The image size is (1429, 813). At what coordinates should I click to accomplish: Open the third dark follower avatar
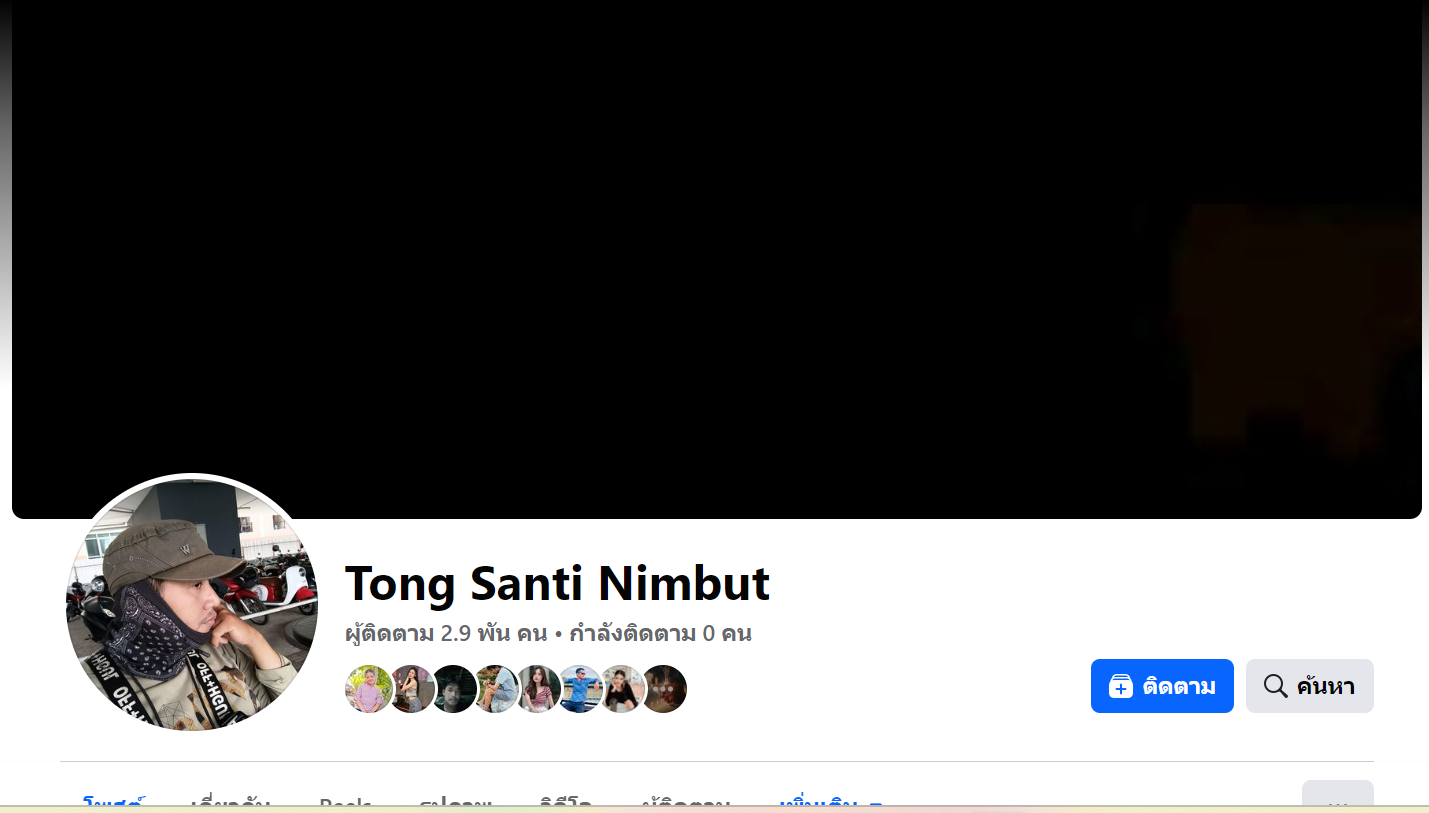coord(453,689)
